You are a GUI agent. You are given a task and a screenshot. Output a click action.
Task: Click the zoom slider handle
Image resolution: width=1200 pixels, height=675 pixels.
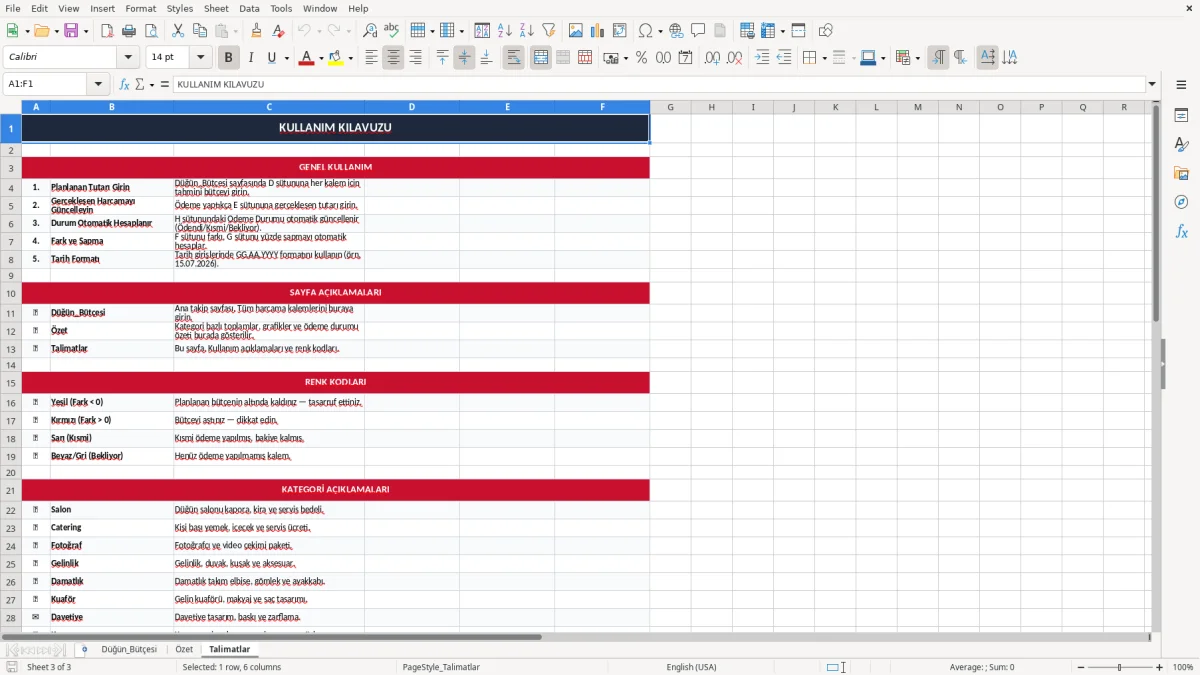tap(1120, 667)
